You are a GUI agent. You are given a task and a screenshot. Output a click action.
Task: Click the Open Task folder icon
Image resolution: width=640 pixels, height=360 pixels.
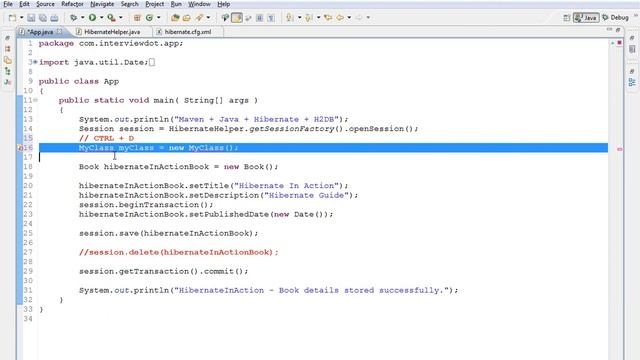pyautogui.click(x=187, y=18)
